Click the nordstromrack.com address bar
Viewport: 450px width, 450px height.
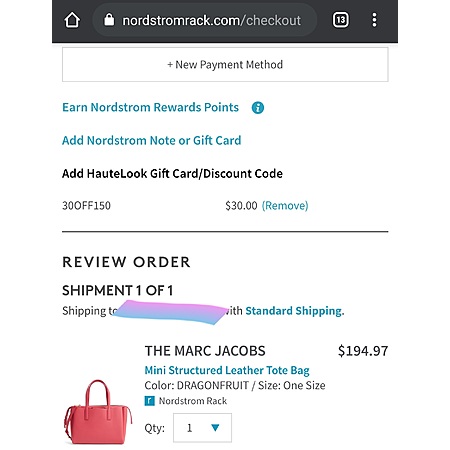tap(204, 20)
